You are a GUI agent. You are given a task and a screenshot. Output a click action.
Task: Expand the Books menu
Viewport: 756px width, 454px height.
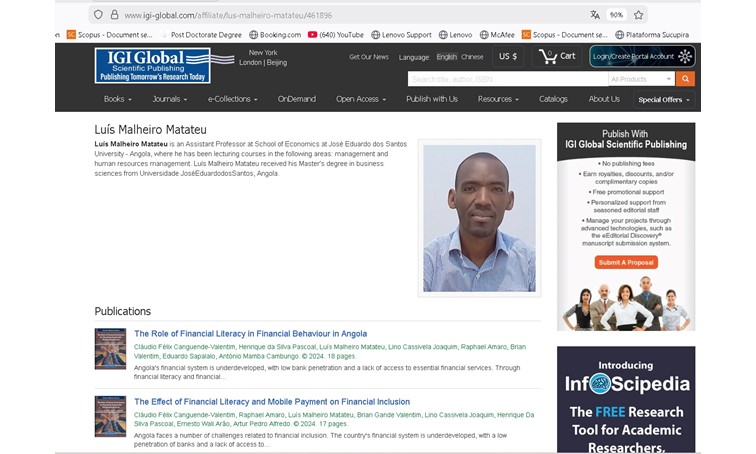117,99
